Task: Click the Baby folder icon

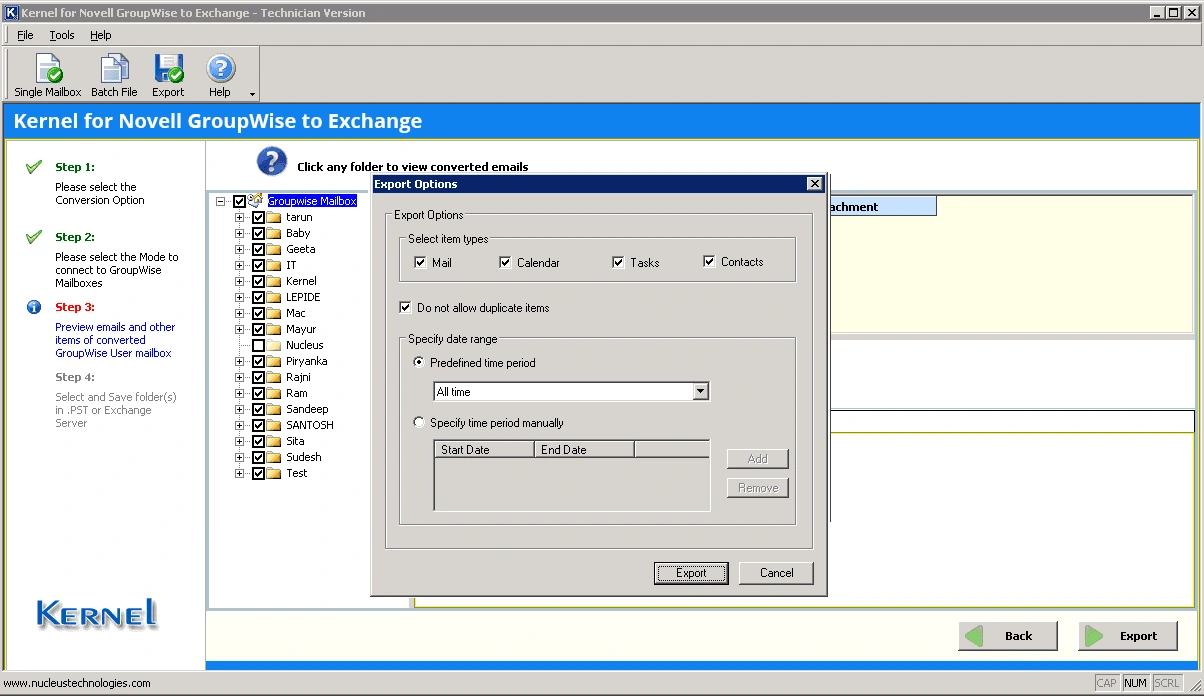Action: coord(274,233)
